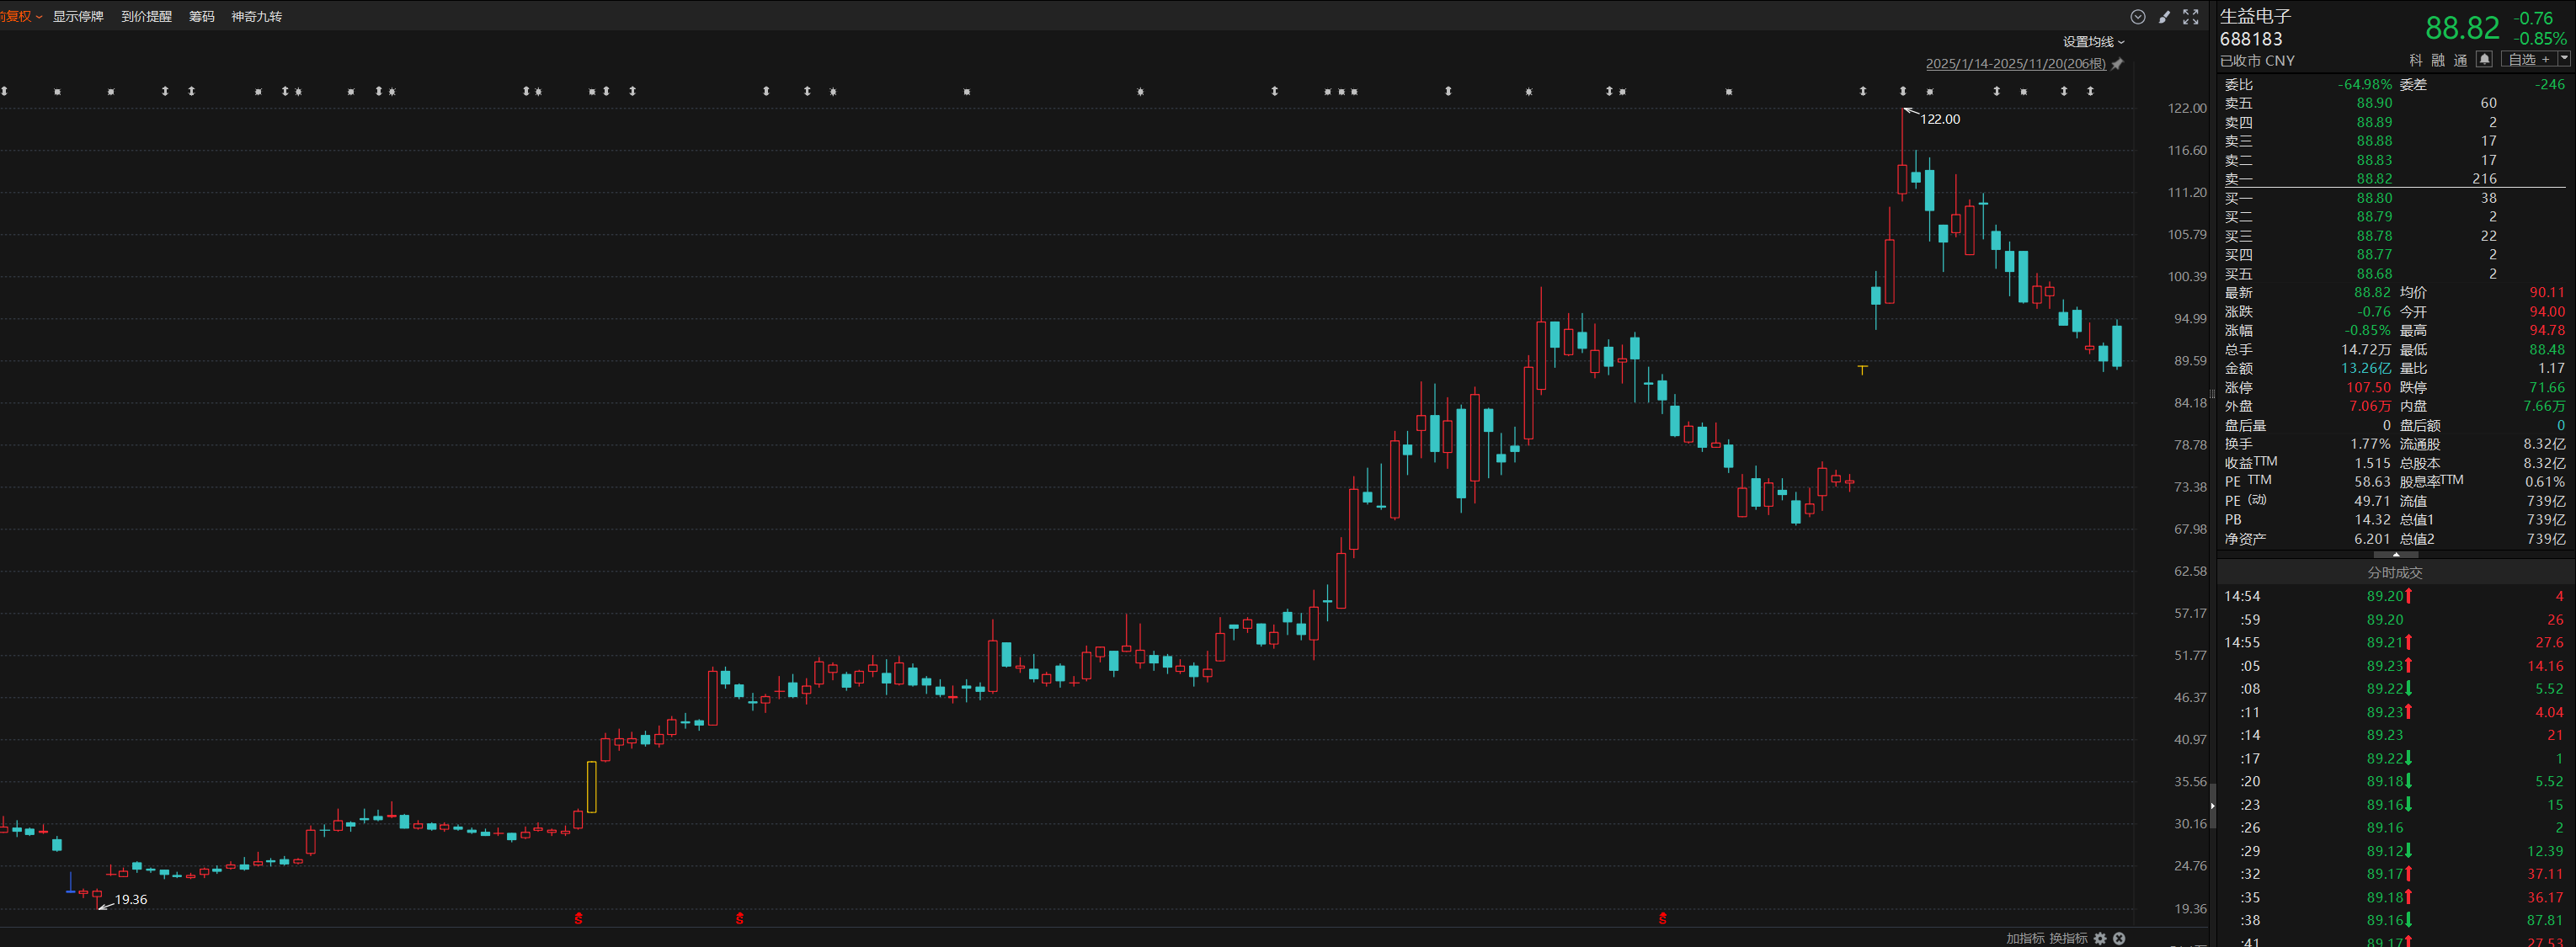The height and width of the screenshot is (947, 2576).
Task: Close indicator panel with X icon
Action: coord(2119,938)
